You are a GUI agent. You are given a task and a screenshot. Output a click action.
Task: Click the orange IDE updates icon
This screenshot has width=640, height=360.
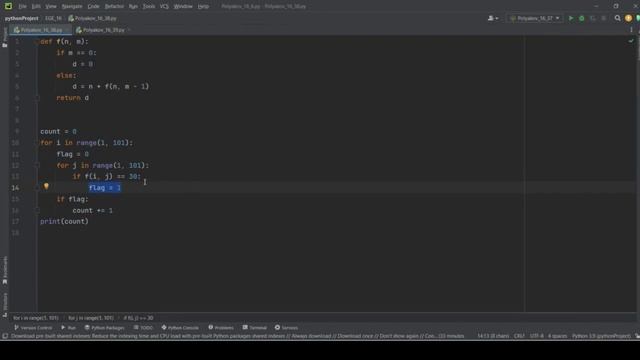[628, 18]
